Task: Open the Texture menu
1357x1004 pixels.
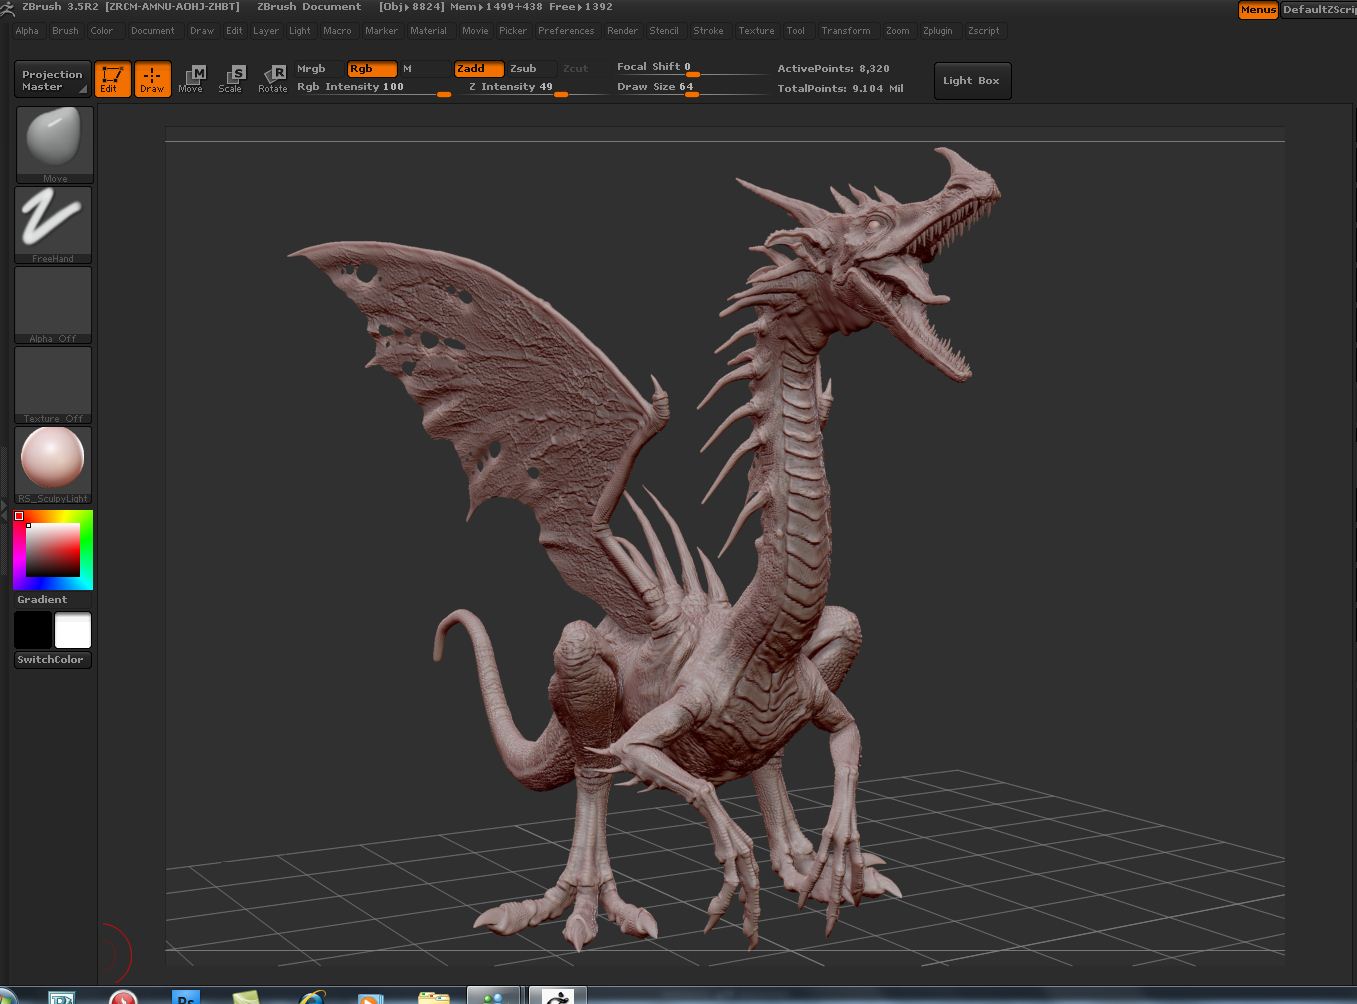Action: (x=756, y=31)
